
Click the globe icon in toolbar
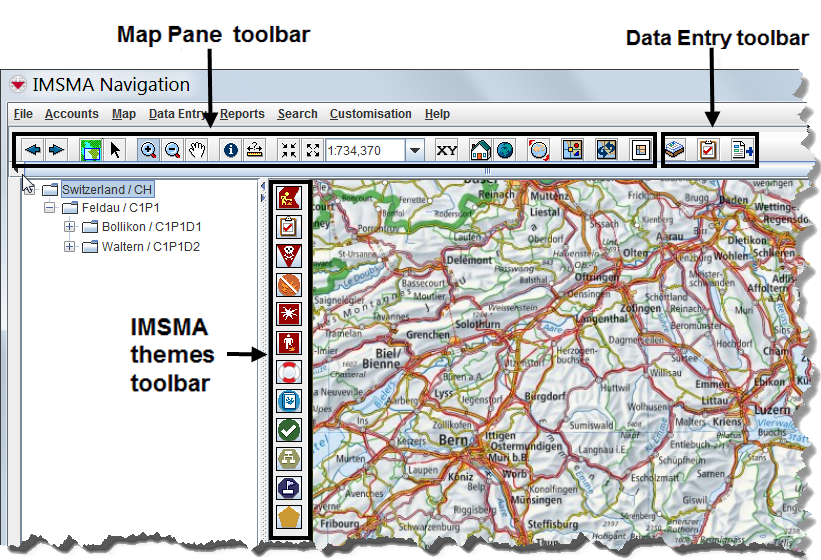(504, 150)
